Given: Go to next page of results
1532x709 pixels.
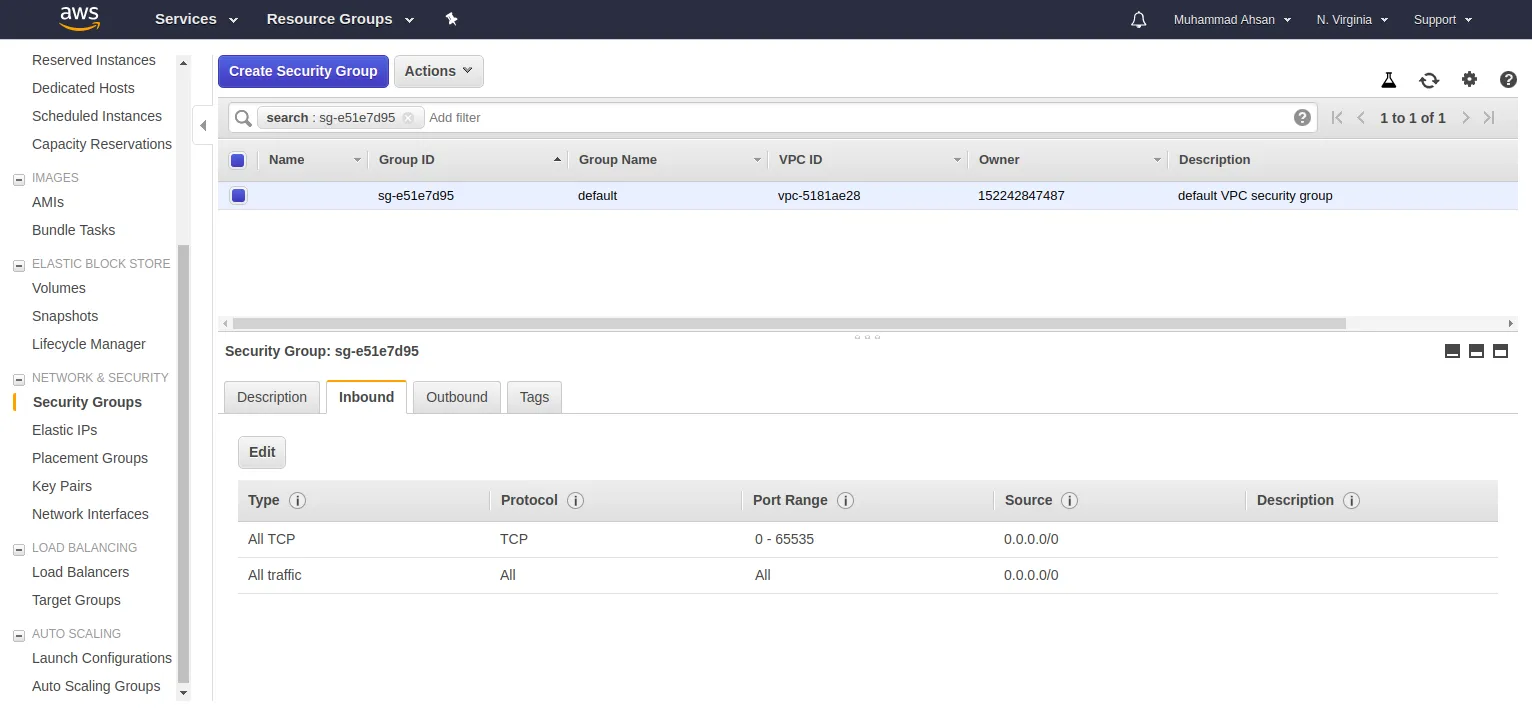Looking at the screenshot, I should [x=1465, y=118].
